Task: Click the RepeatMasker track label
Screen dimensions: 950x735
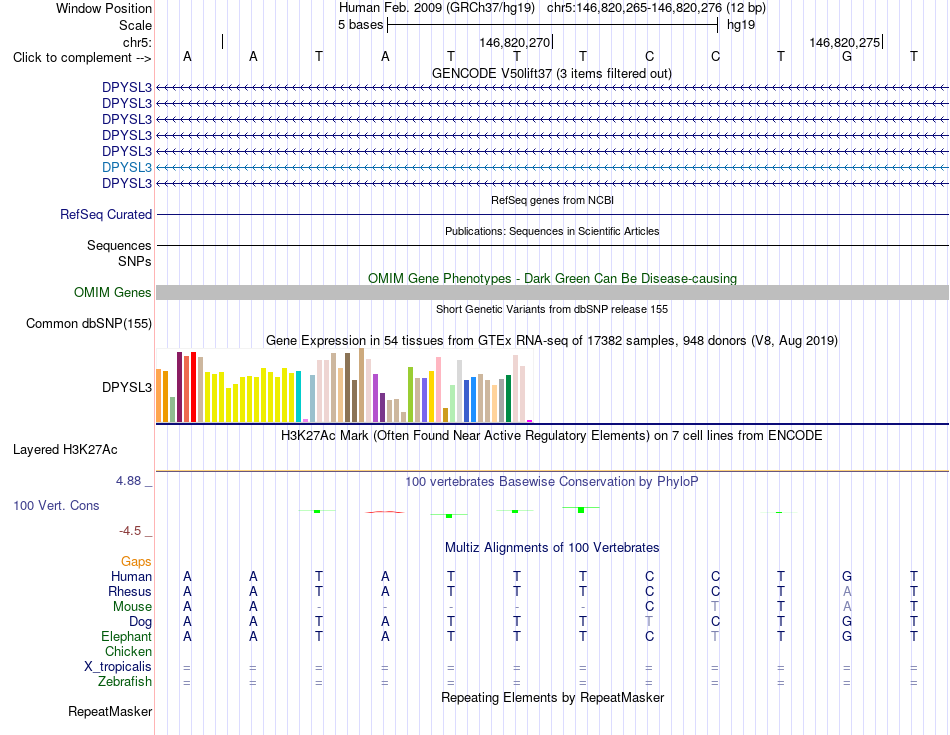Action: 110,711
